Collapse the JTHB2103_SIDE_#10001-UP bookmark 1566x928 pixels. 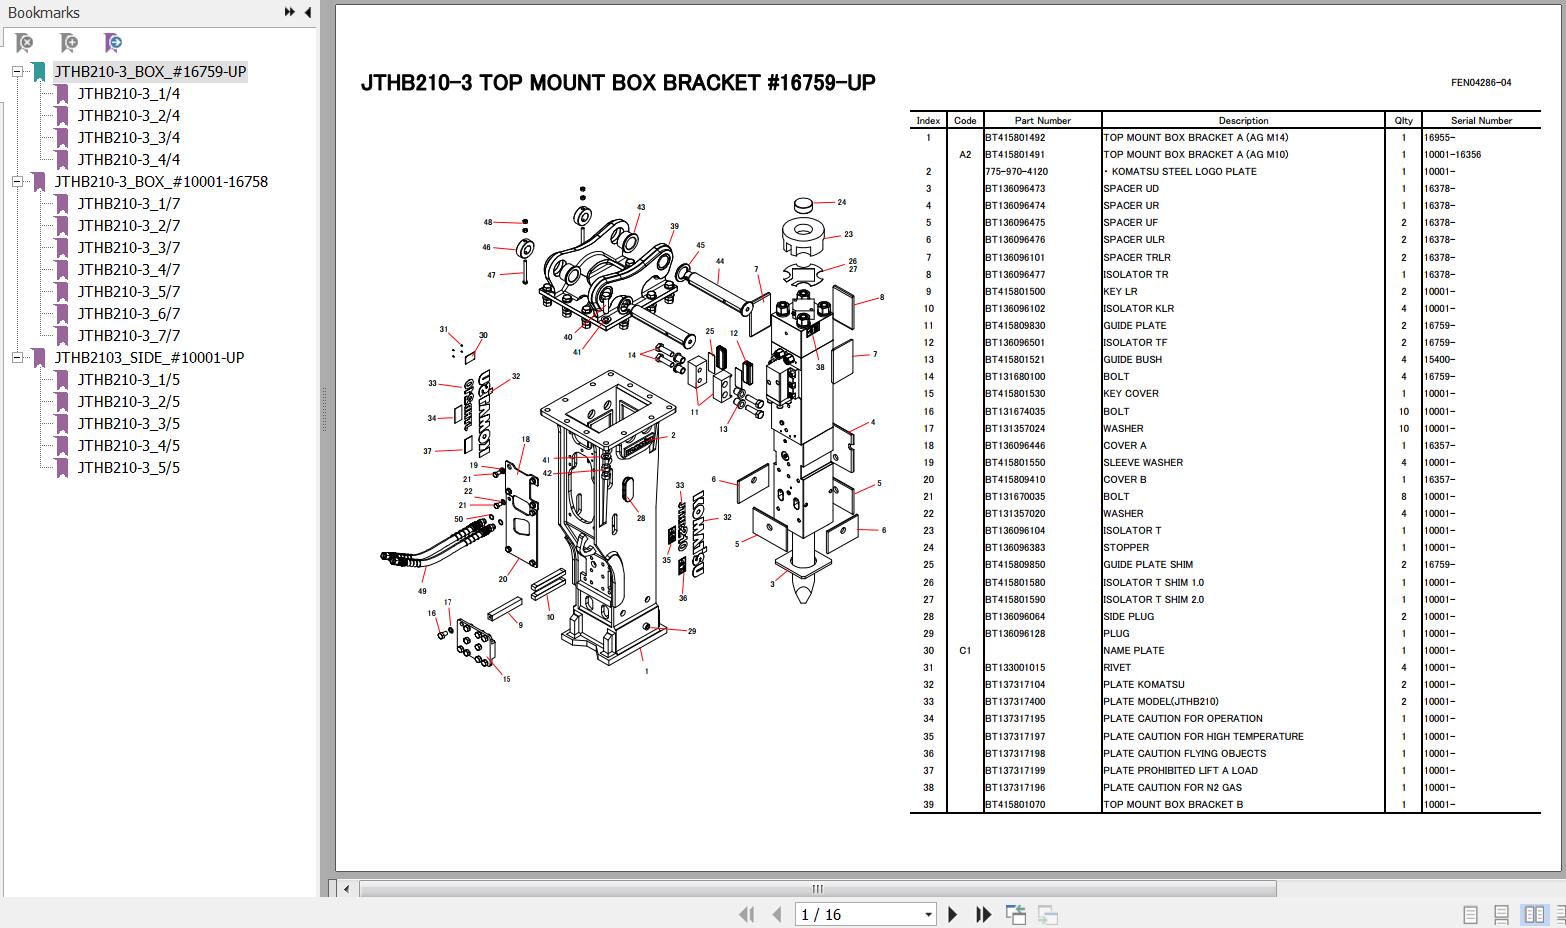[18, 358]
